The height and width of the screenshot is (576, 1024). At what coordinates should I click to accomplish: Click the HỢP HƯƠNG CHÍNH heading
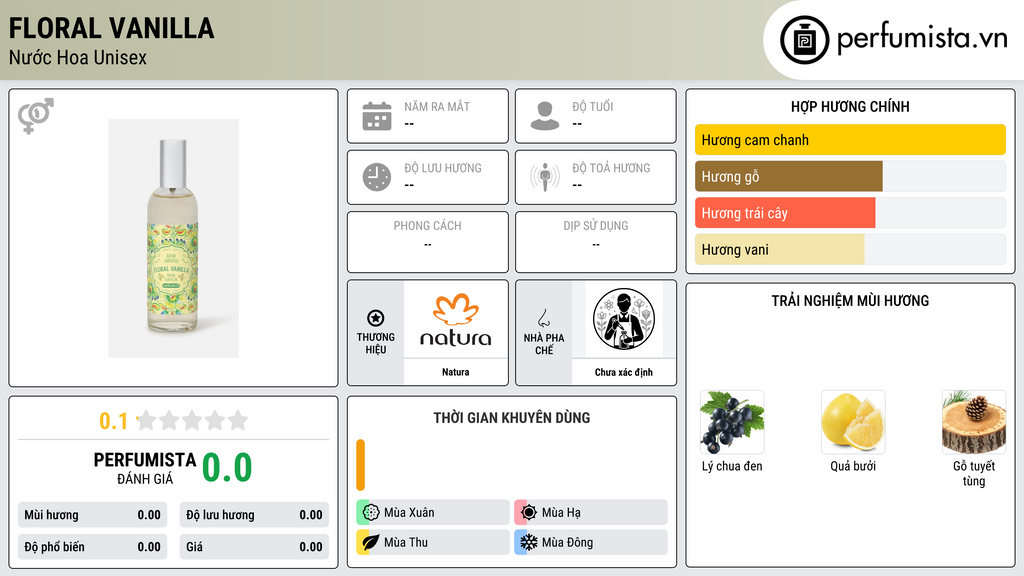(x=850, y=106)
